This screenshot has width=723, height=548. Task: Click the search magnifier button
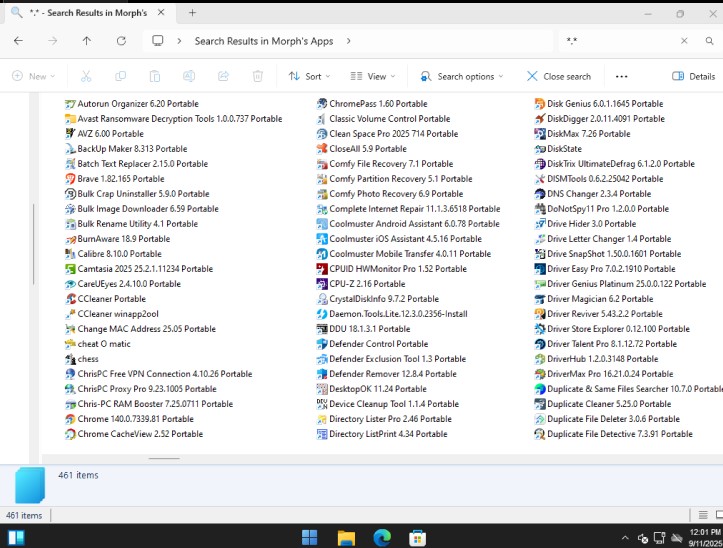[710, 41]
